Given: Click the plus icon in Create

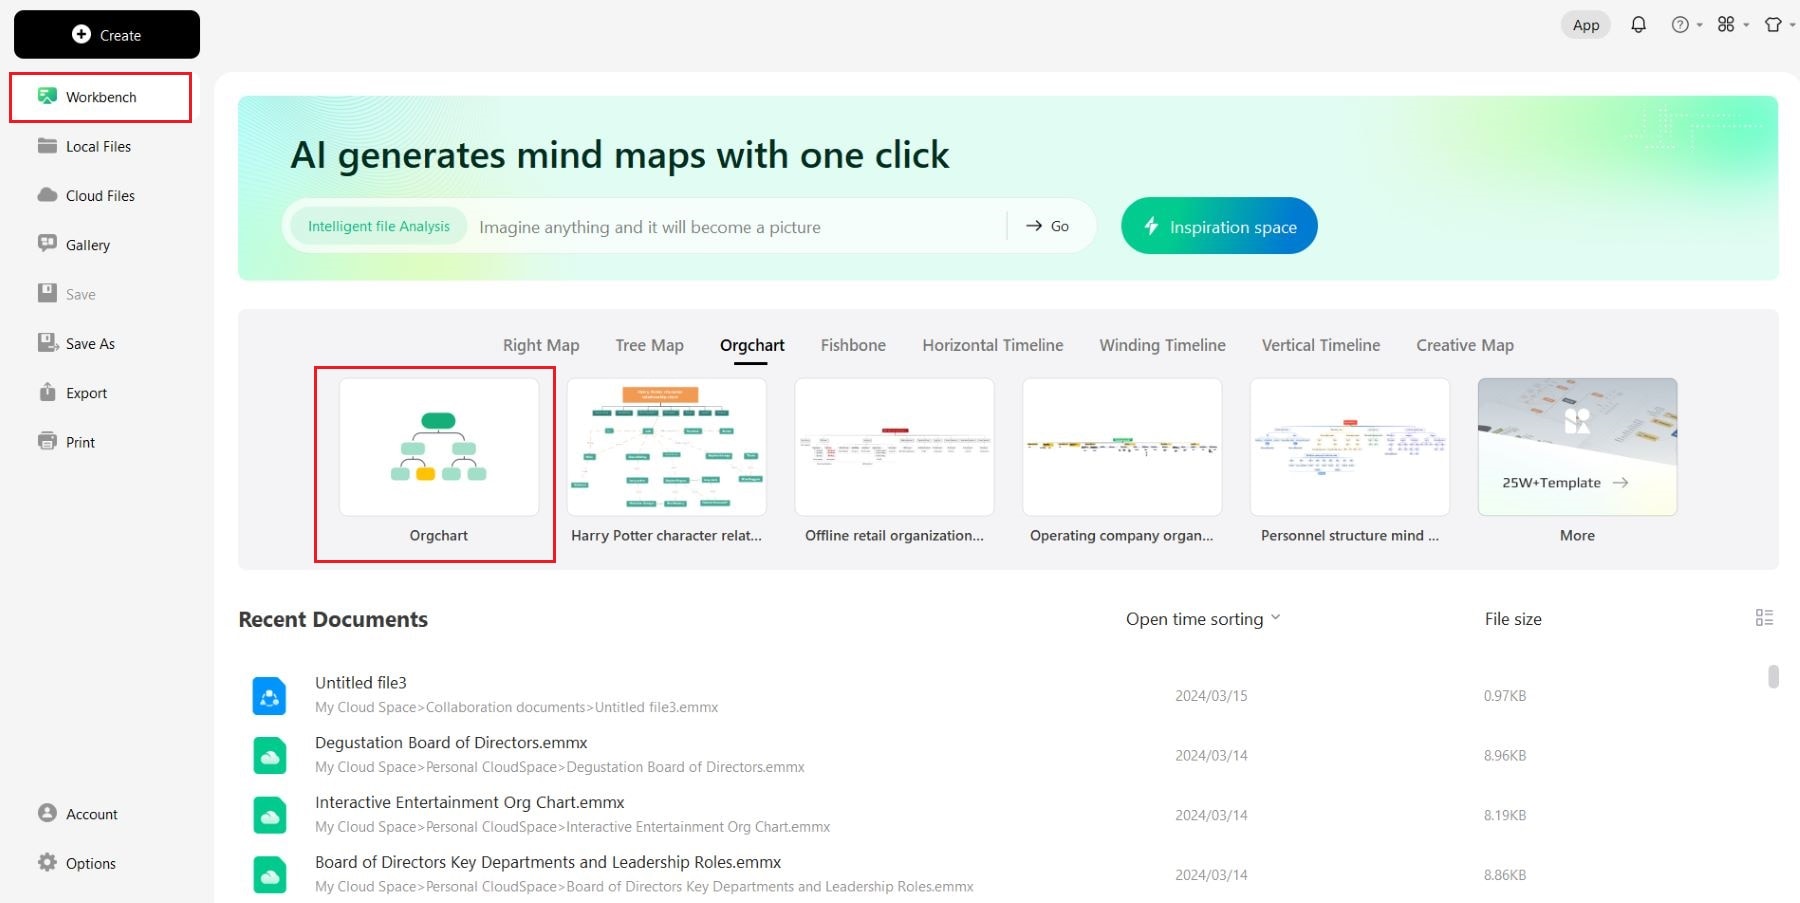Looking at the screenshot, I should 81,34.
